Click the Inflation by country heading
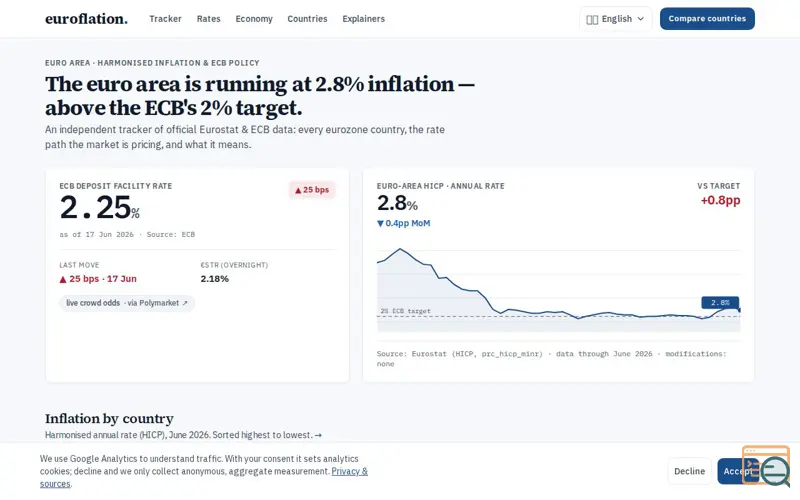The height and width of the screenshot is (500, 800). 109,418
